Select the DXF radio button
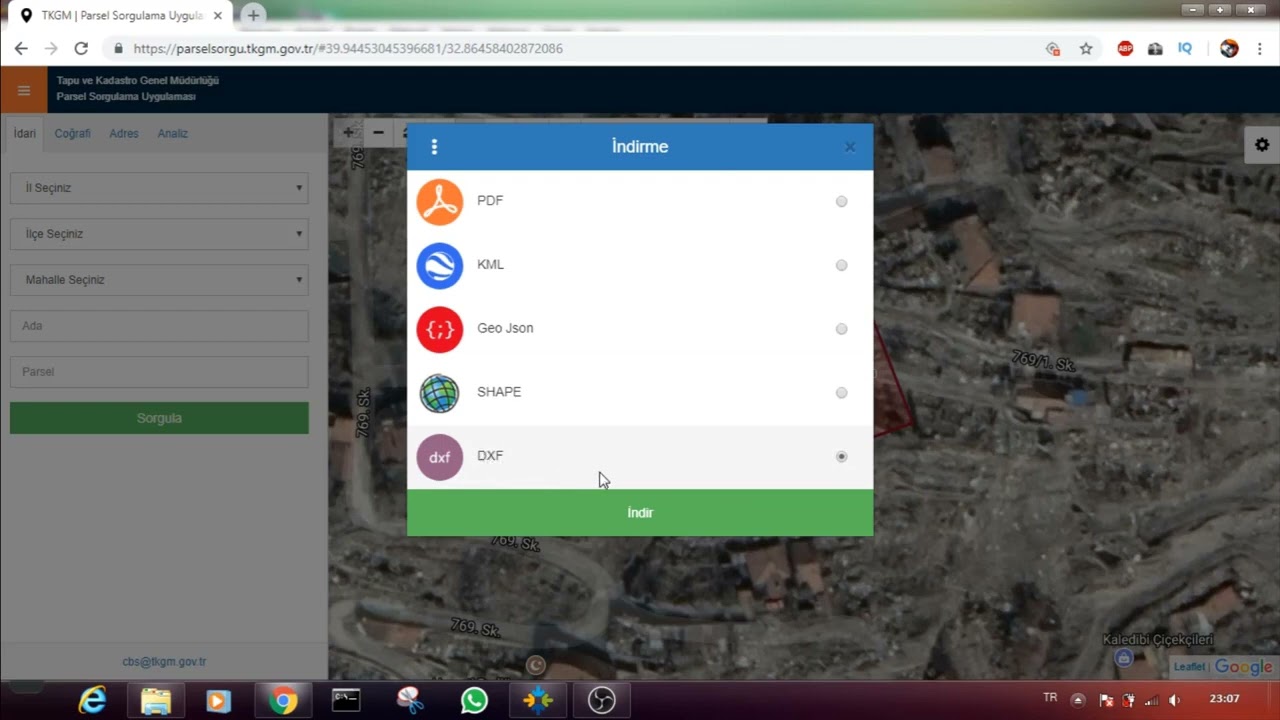The height and width of the screenshot is (720, 1280). [x=841, y=456]
